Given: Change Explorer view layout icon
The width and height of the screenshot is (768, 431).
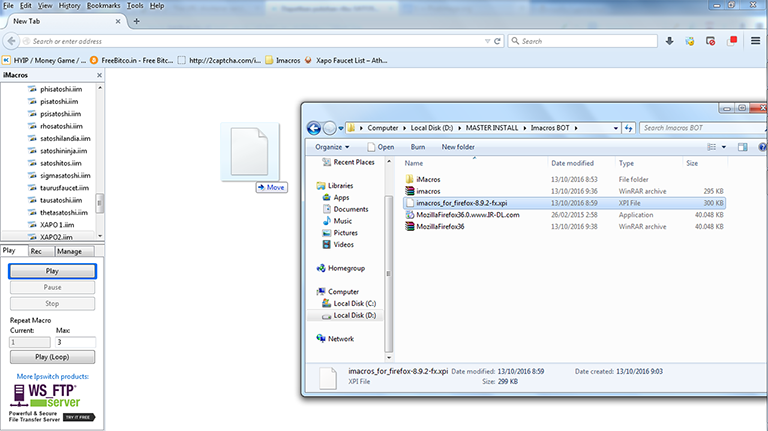Looking at the screenshot, I should pyautogui.click(x=712, y=147).
